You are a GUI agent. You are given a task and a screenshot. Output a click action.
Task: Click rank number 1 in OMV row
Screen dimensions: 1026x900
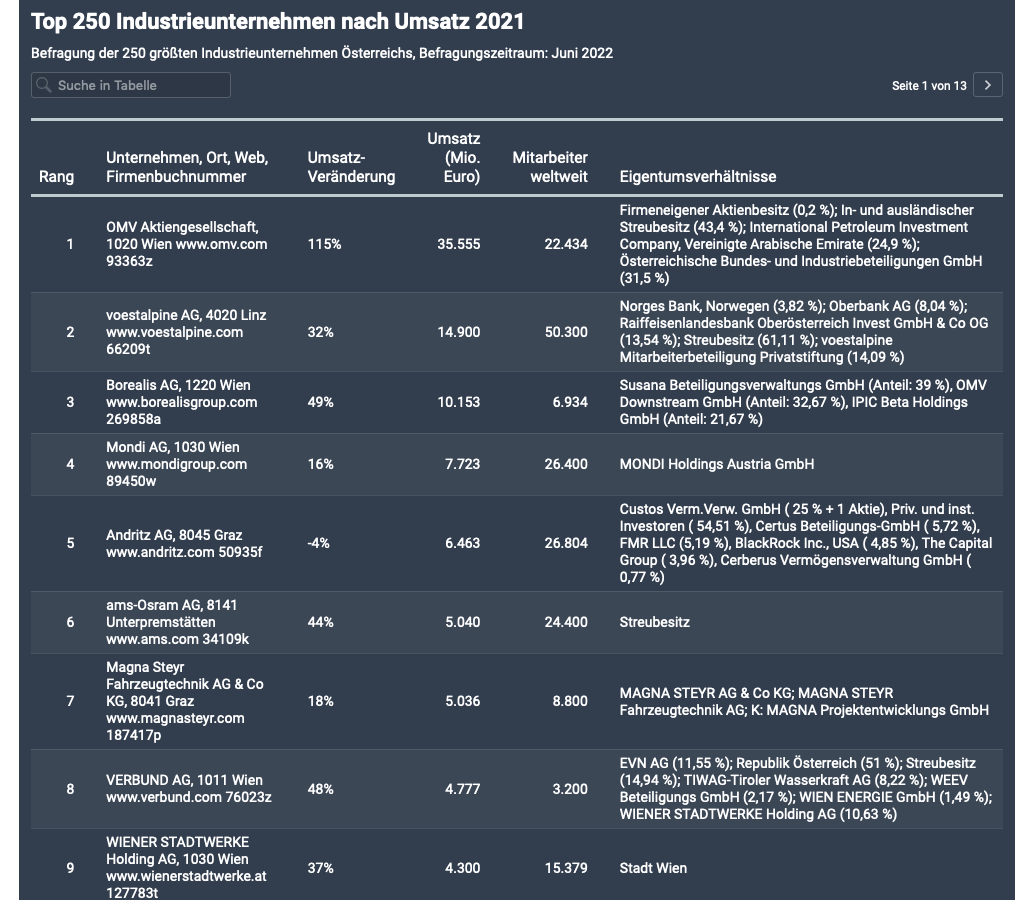[70, 244]
